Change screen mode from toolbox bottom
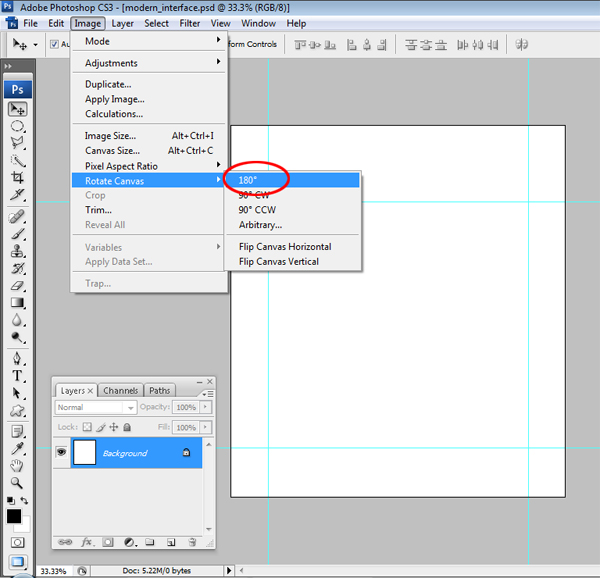The image size is (600, 578). pos(17,562)
